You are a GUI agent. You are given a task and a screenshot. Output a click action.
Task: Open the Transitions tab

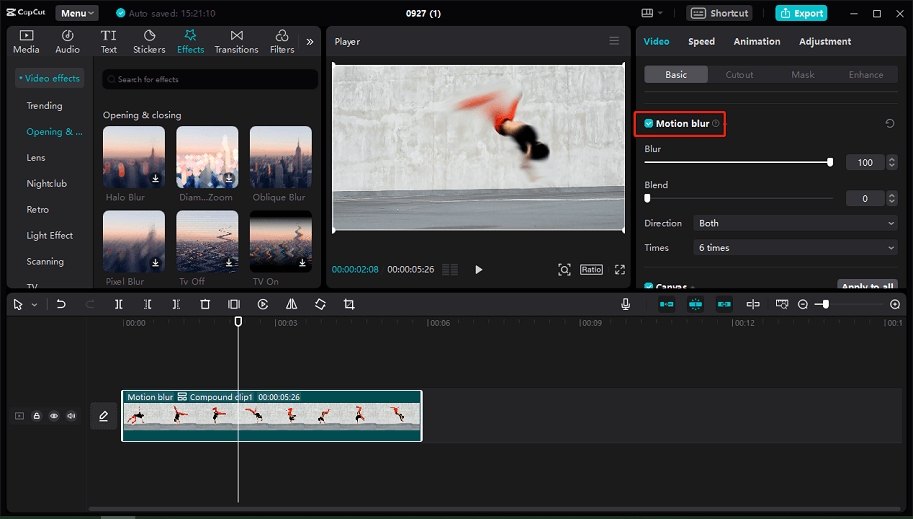(236, 41)
